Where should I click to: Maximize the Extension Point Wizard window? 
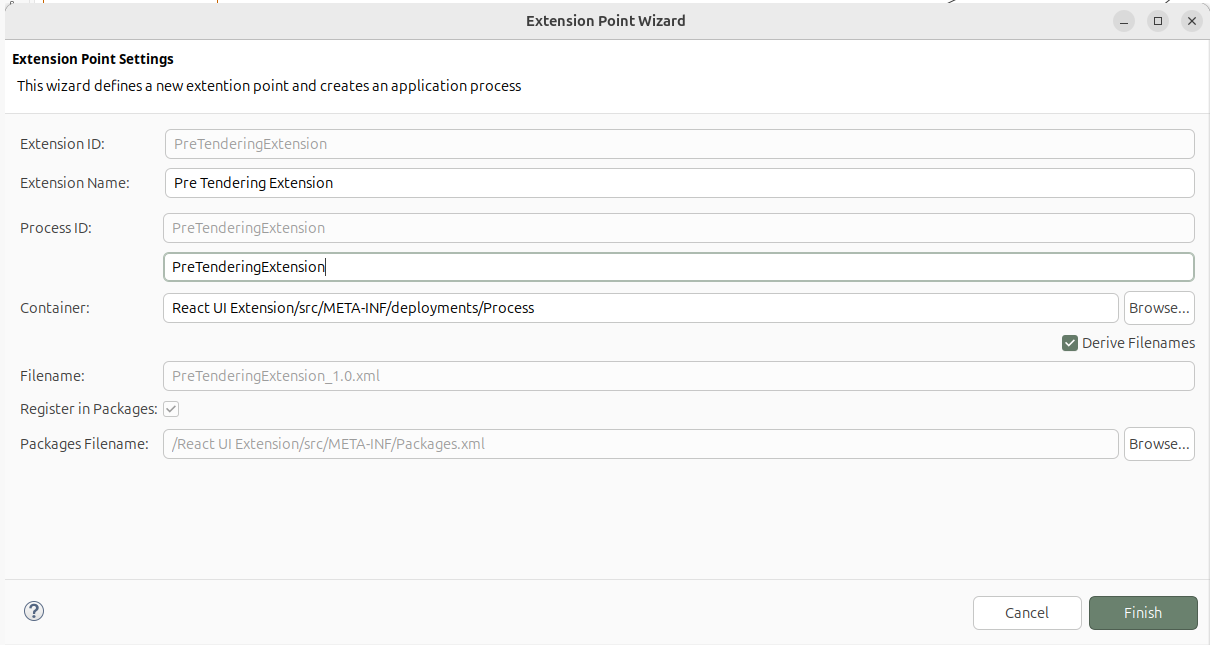click(x=1157, y=20)
